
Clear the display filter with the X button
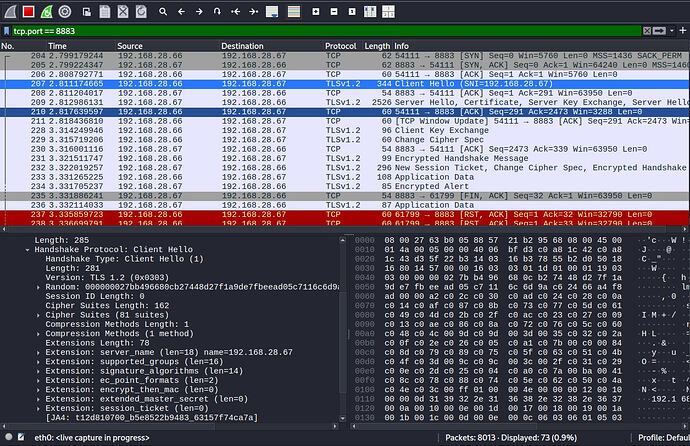click(647, 31)
